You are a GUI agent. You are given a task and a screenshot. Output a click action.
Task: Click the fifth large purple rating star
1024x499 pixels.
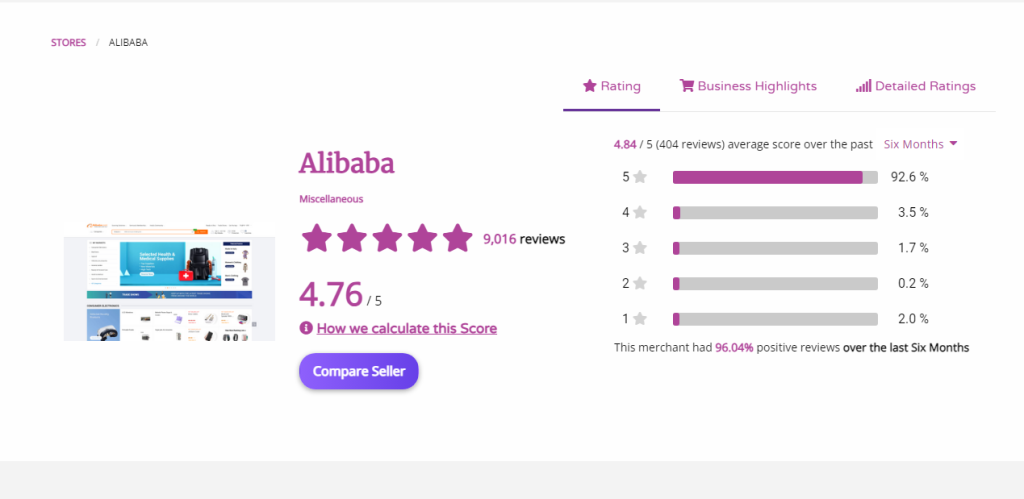click(457, 238)
